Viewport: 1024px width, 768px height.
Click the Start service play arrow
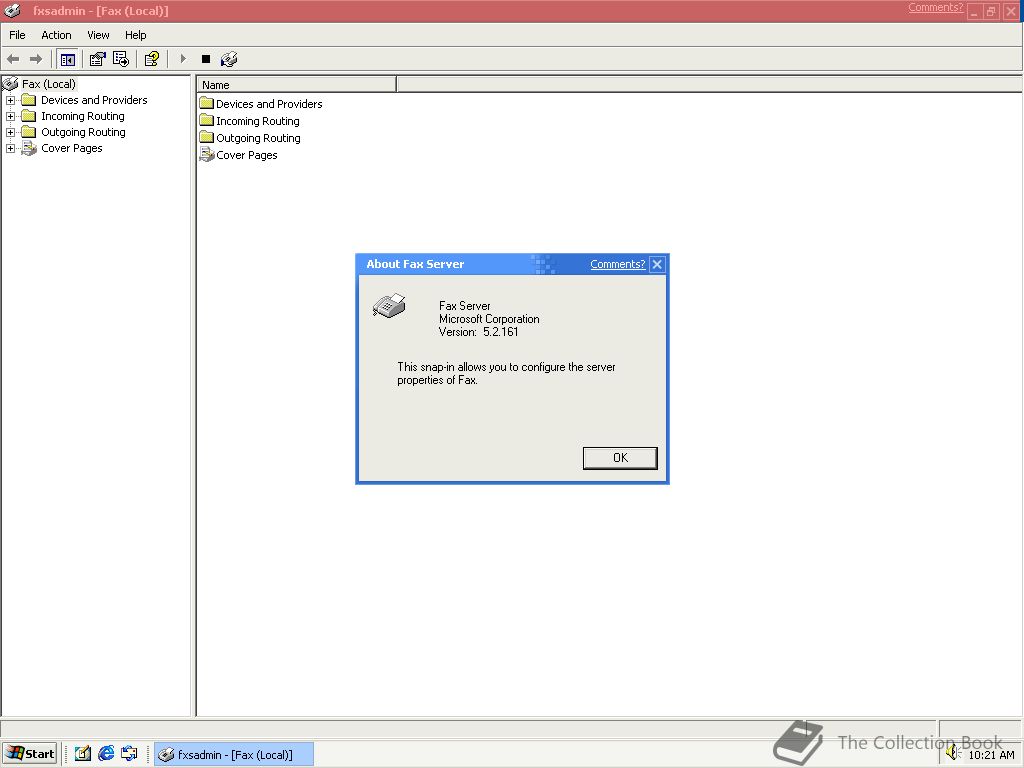pyautogui.click(x=183, y=59)
